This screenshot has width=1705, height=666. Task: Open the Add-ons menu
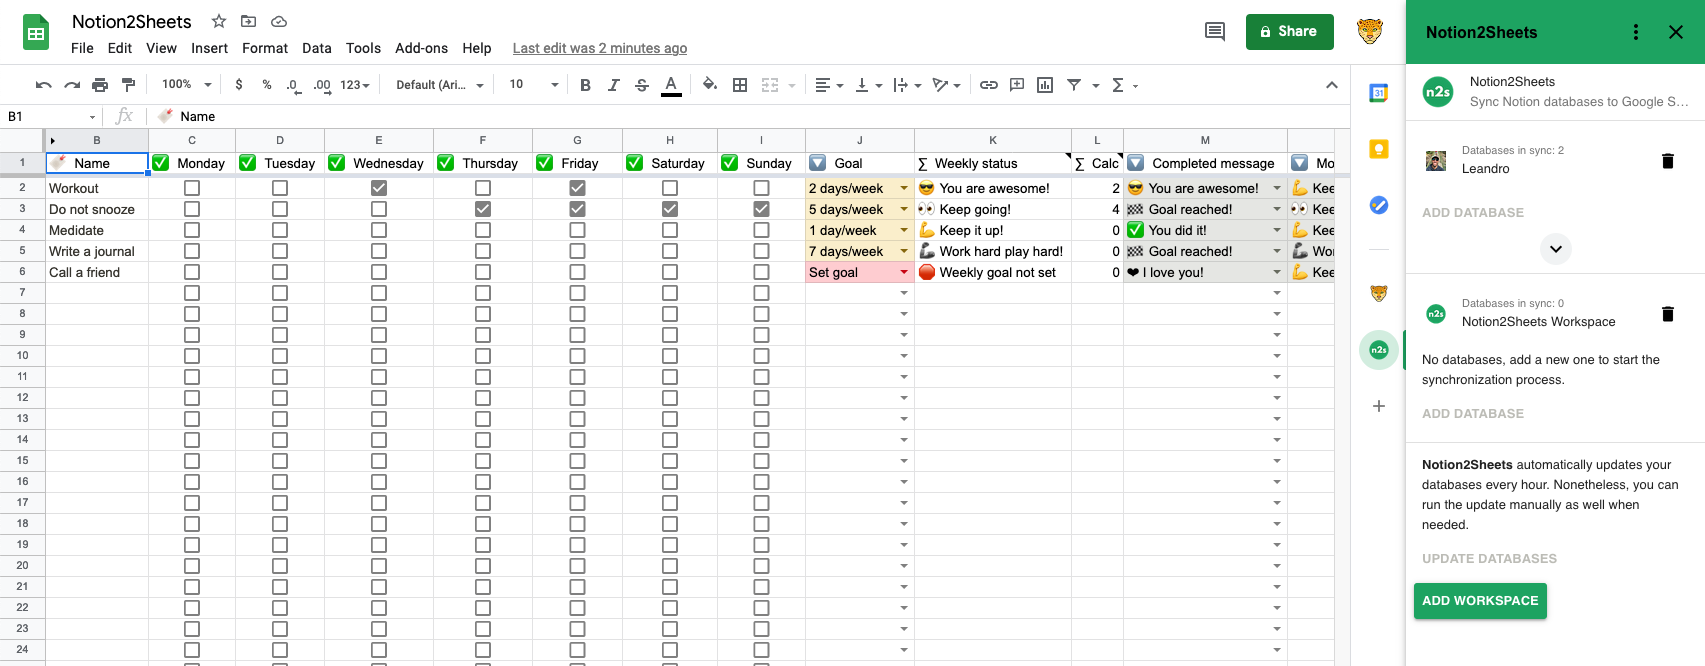click(421, 48)
